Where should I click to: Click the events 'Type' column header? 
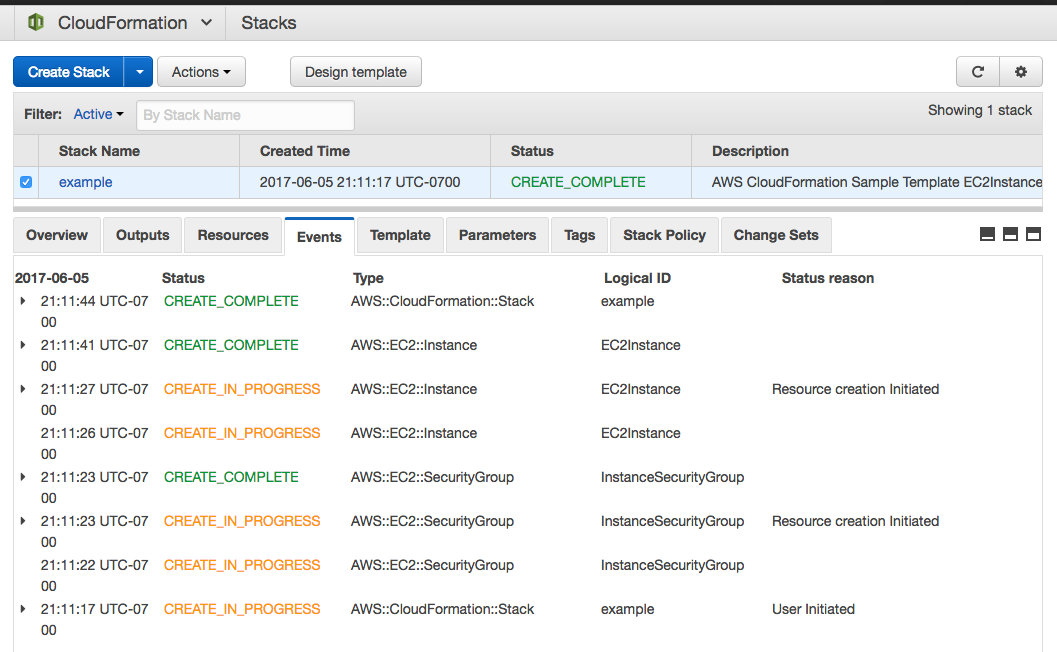pos(368,278)
